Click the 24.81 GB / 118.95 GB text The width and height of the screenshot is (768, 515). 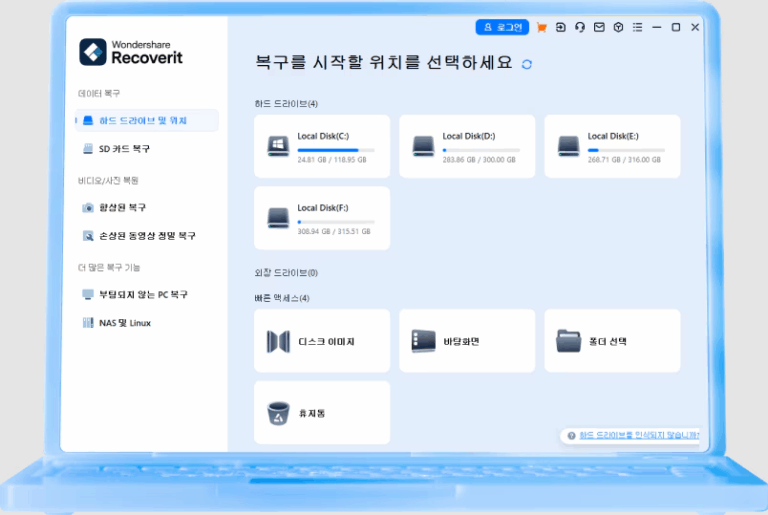[332, 160]
